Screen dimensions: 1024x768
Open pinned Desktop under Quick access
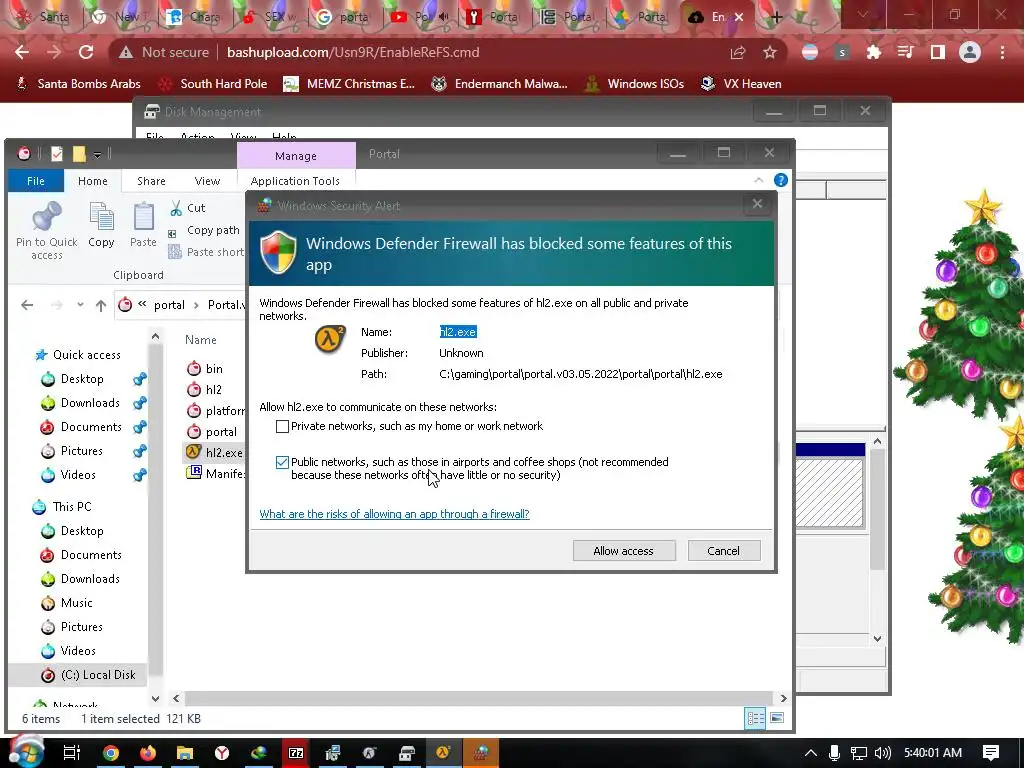click(x=82, y=379)
